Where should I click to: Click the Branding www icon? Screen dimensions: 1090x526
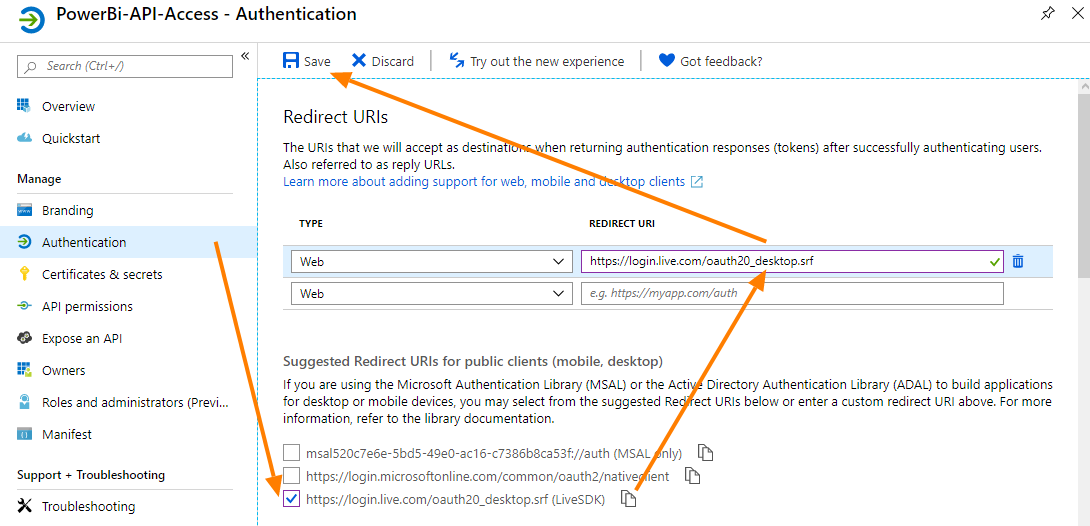(24, 211)
